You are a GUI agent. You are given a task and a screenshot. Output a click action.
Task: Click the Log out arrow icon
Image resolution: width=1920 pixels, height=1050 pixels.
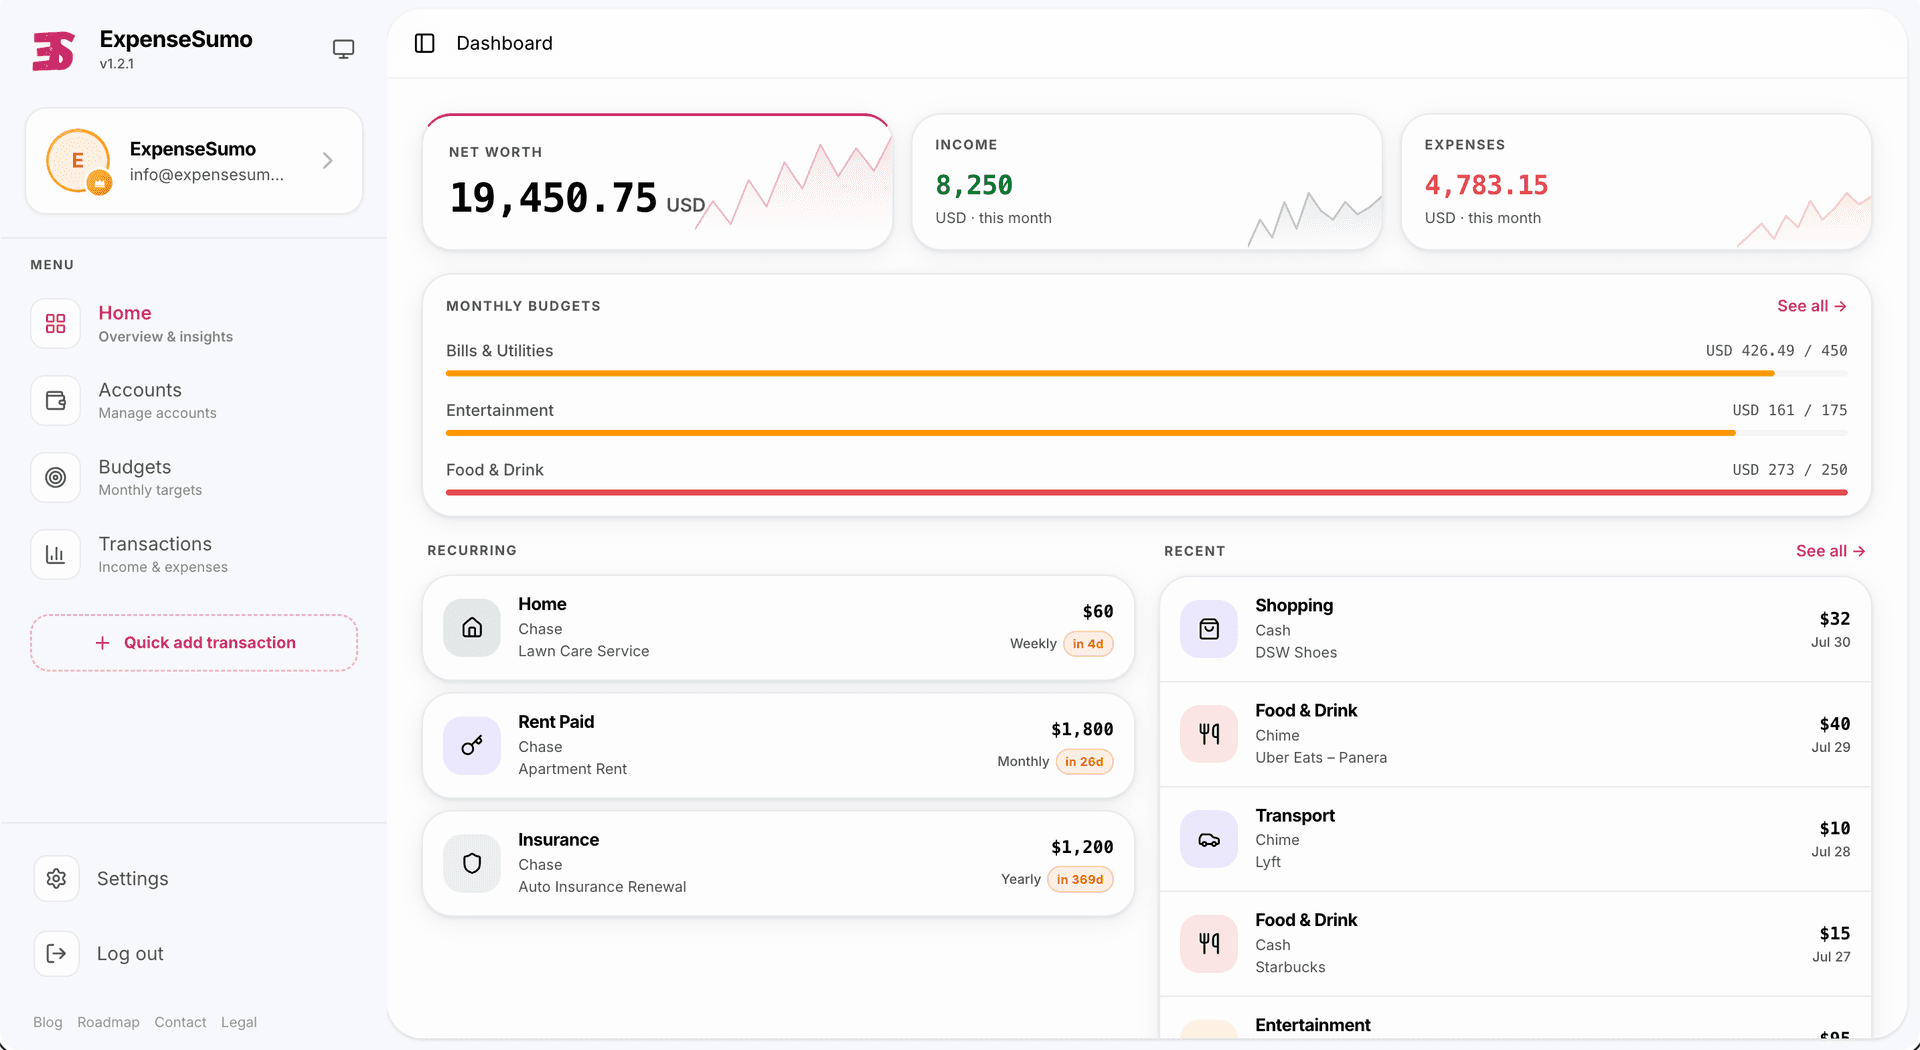click(56, 954)
